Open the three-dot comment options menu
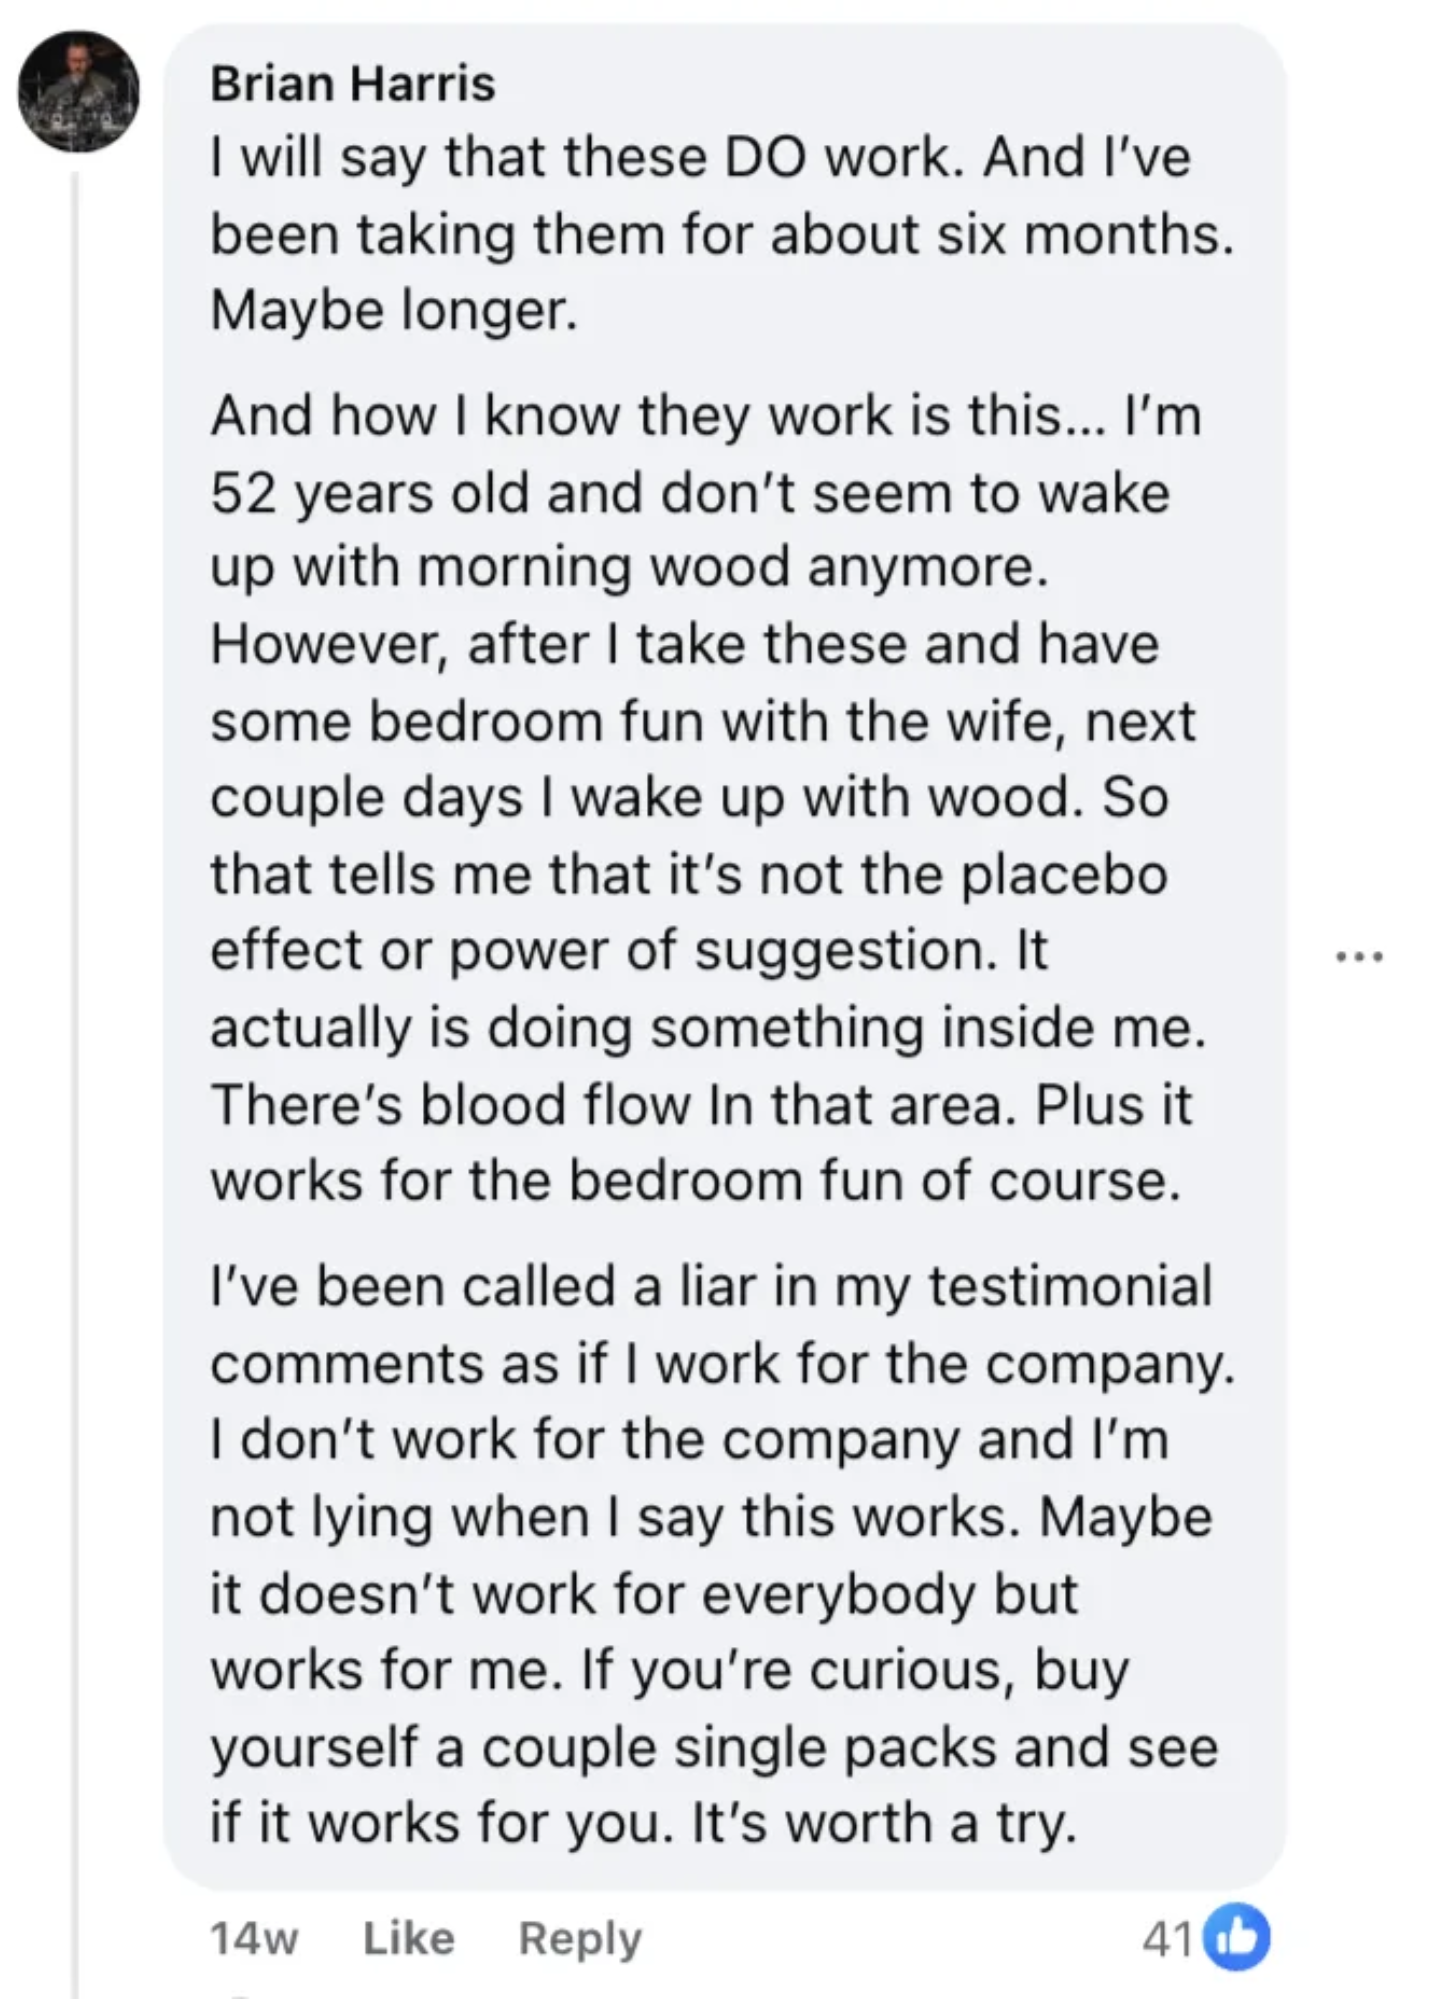This screenshot has height=2000, width=1432. tap(1359, 957)
